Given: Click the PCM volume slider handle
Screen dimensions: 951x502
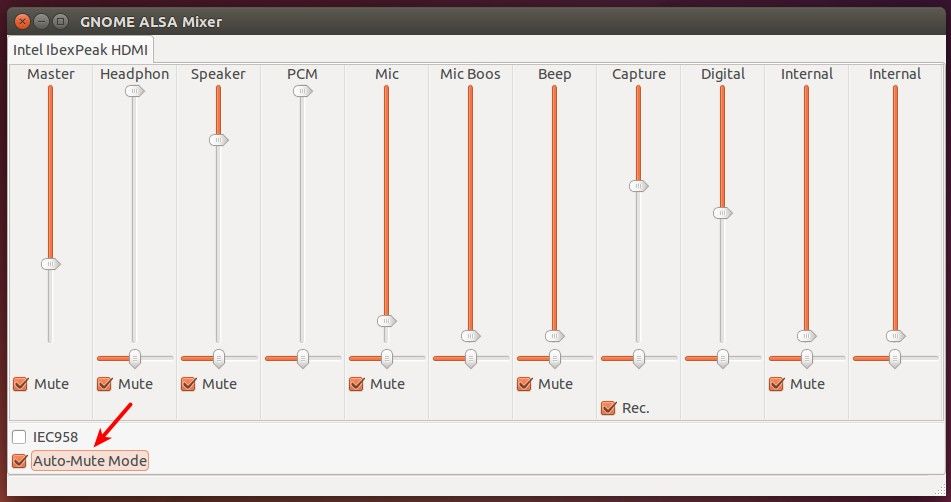Looking at the screenshot, I should tap(302, 91).
